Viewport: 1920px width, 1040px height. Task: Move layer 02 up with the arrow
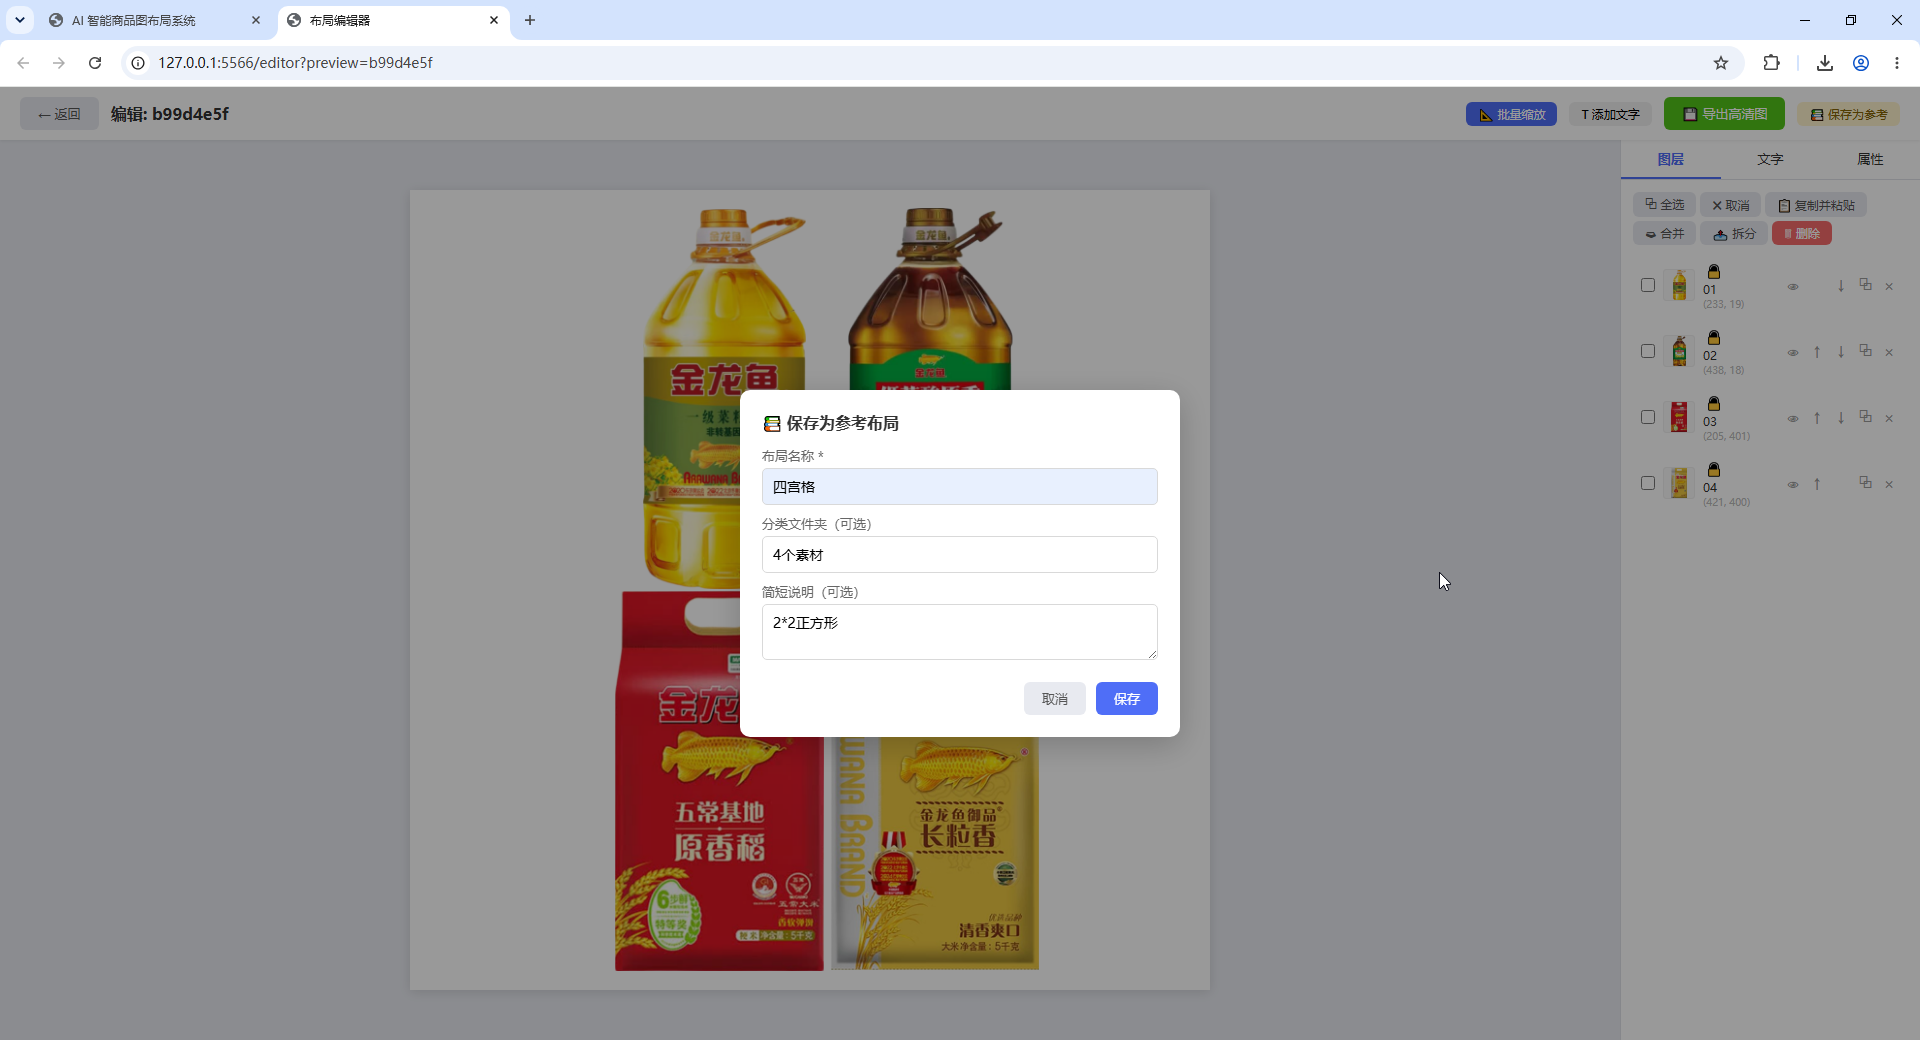(x=1817, y=352)
